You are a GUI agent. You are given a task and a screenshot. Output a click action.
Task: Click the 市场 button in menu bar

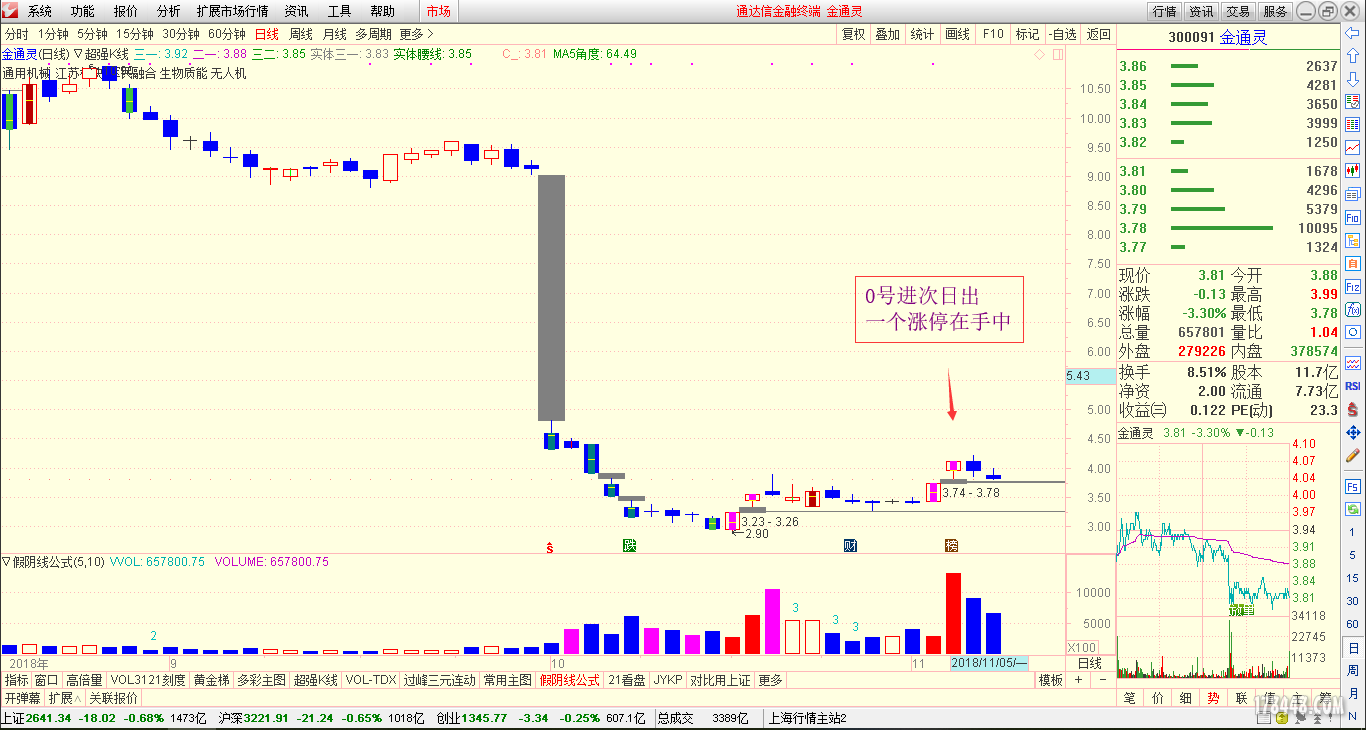[x=438, y=11]
